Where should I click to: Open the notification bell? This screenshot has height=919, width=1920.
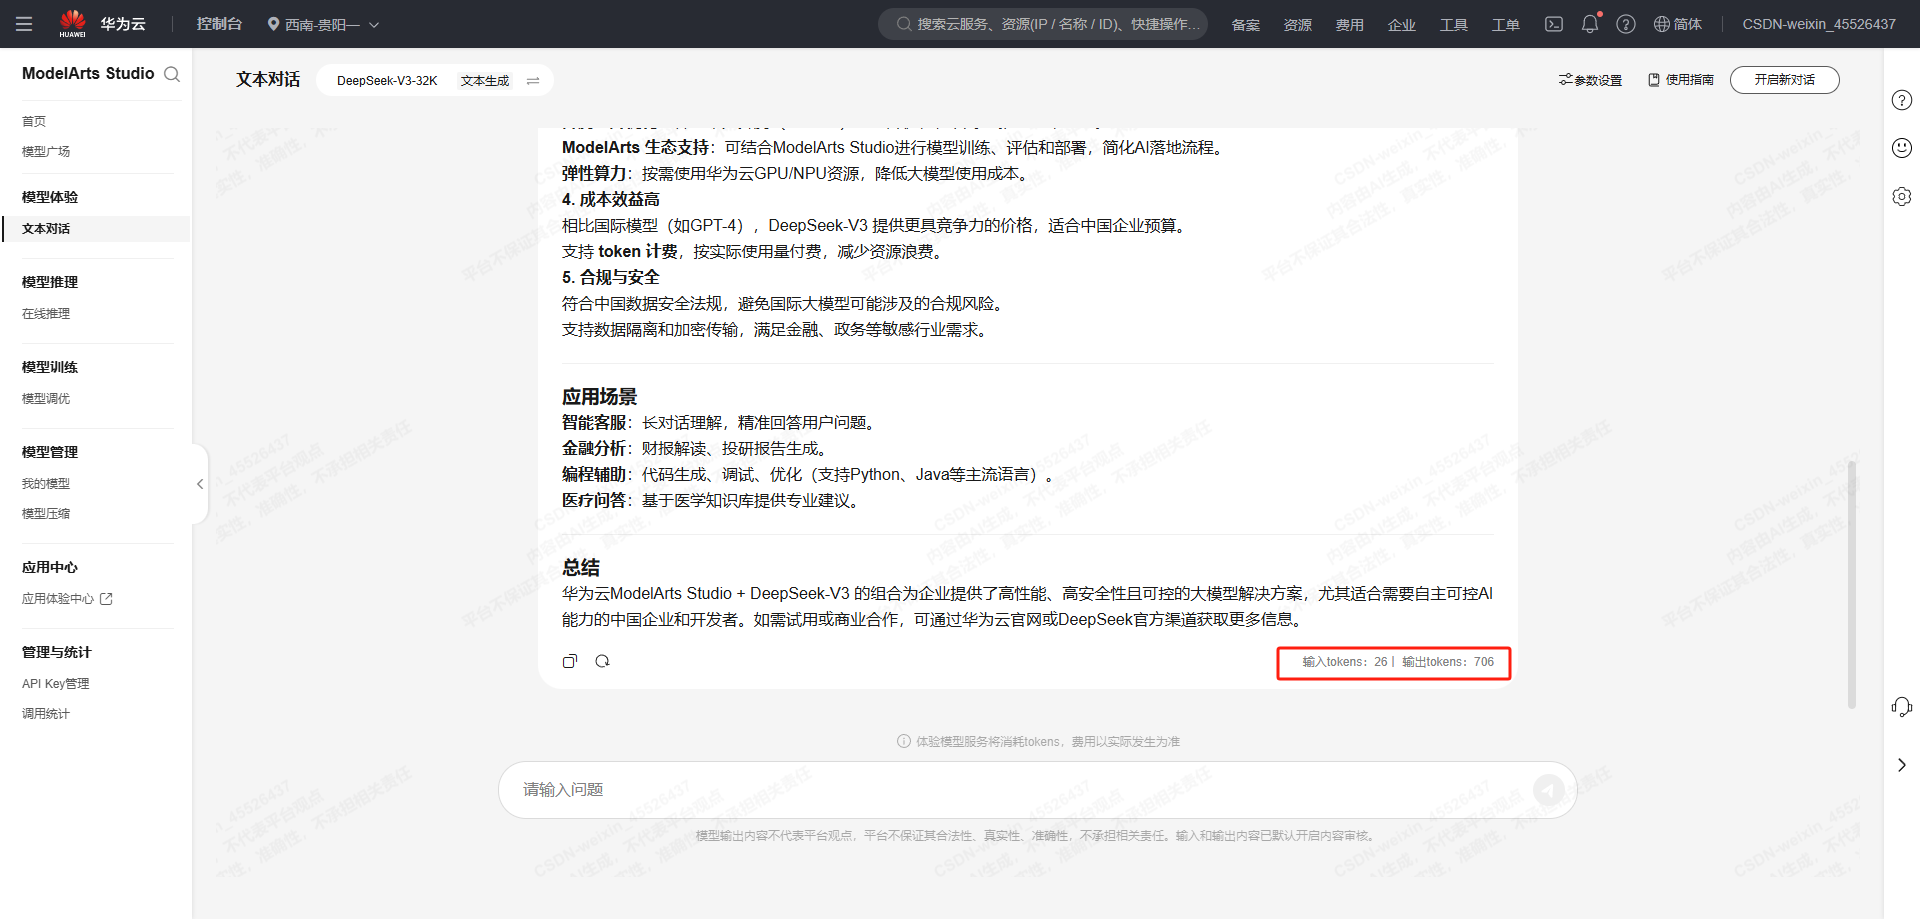click(x=1590, y=24)
